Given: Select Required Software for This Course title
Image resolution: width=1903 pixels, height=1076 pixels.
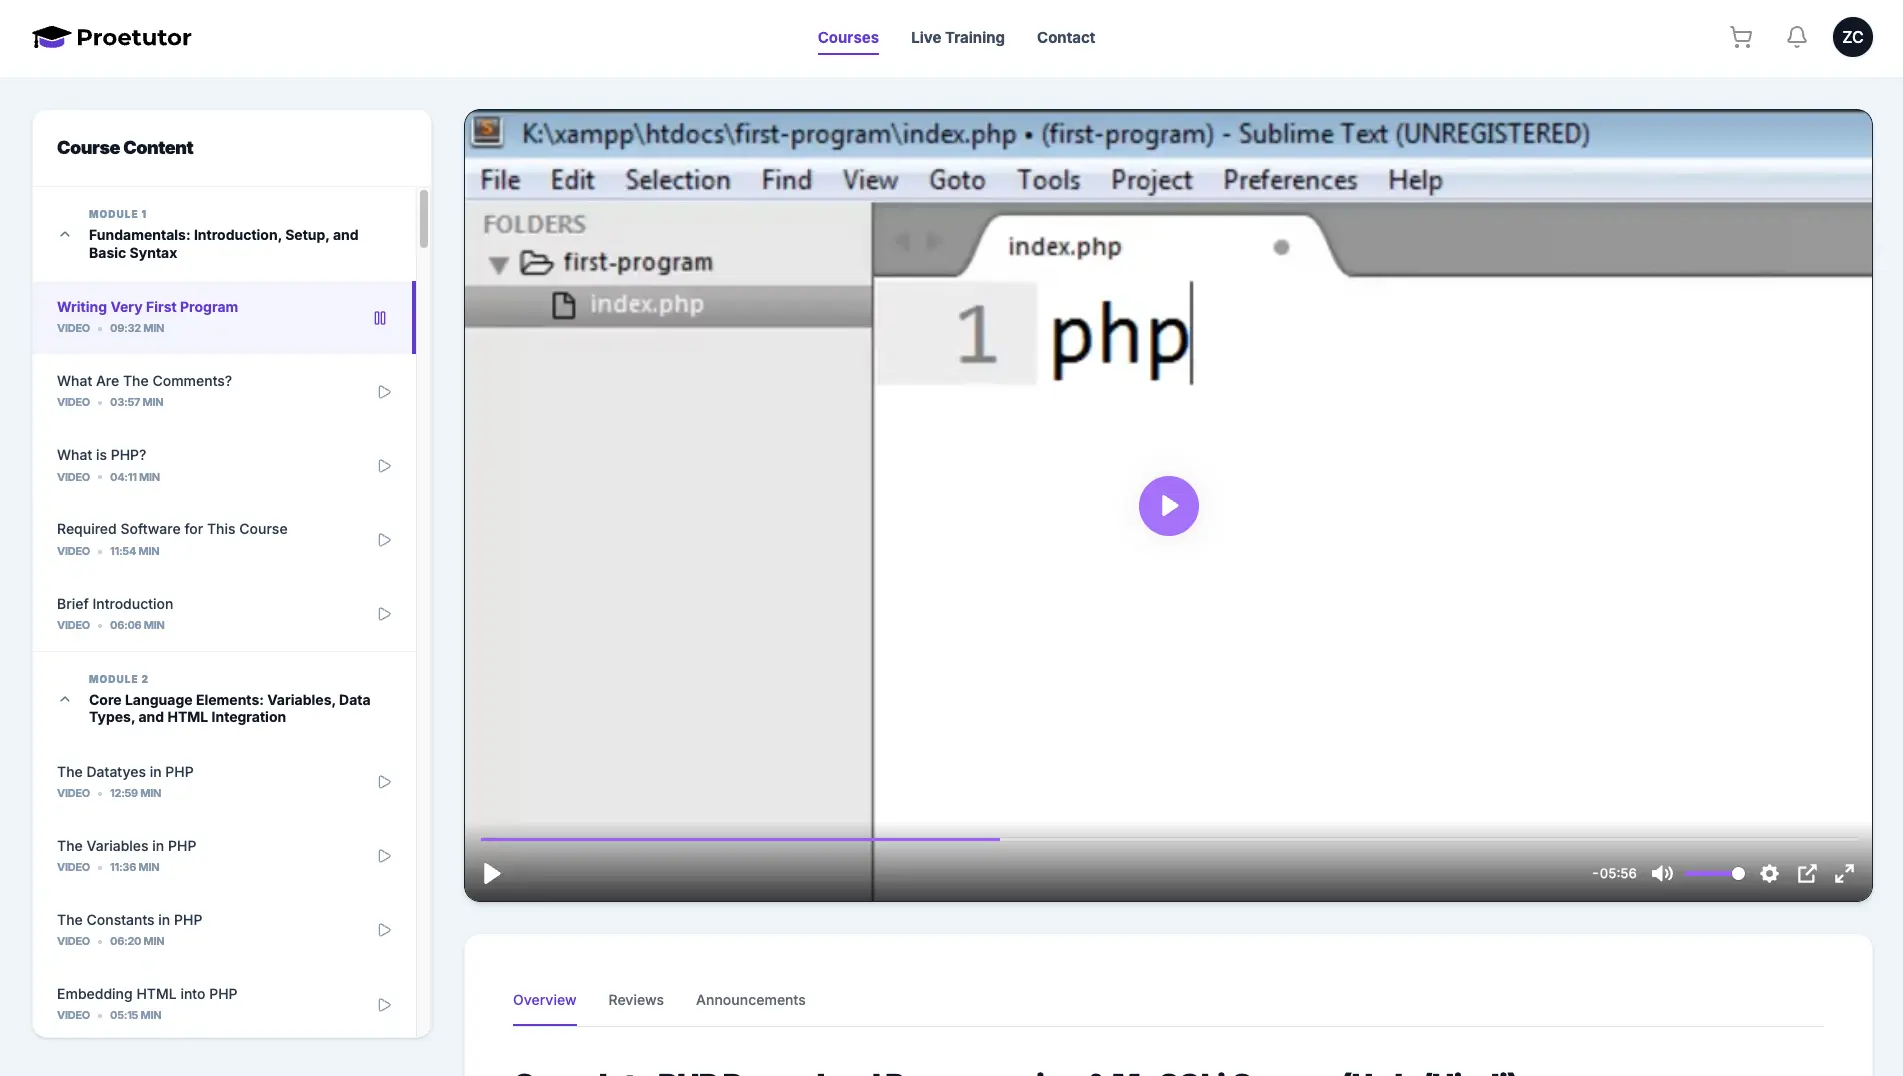Looking at the screenshot, I should point(172,529).
